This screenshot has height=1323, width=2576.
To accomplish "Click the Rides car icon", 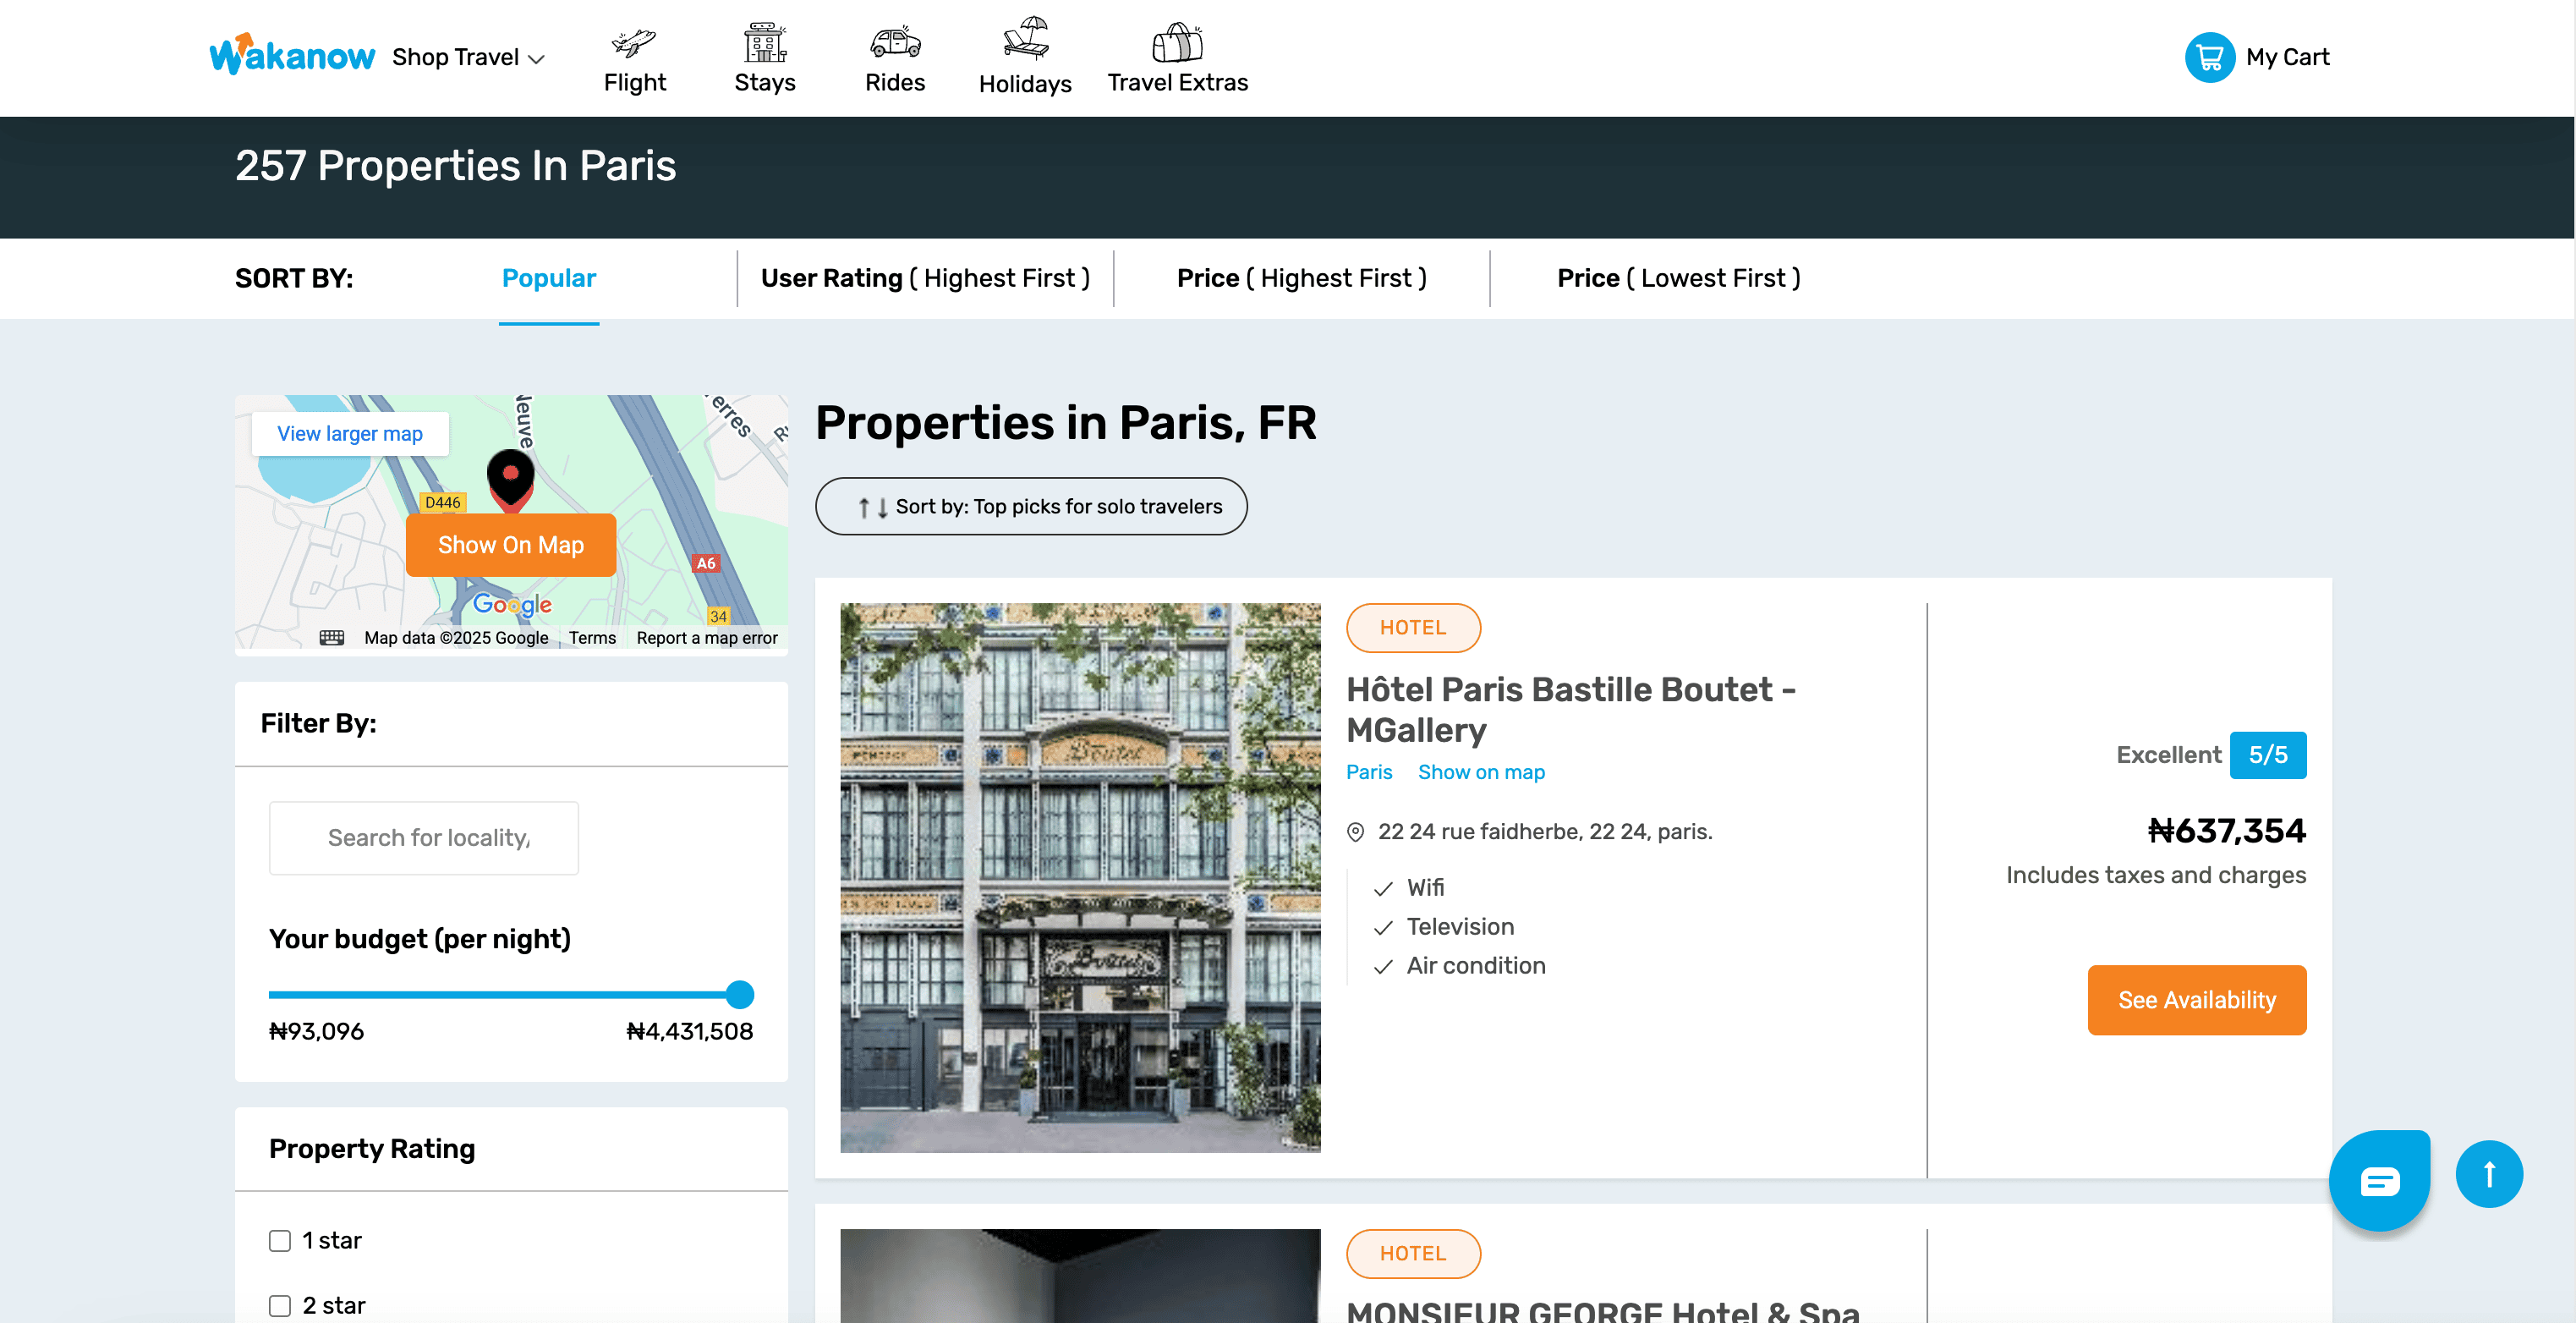I will tap(893, 41).
